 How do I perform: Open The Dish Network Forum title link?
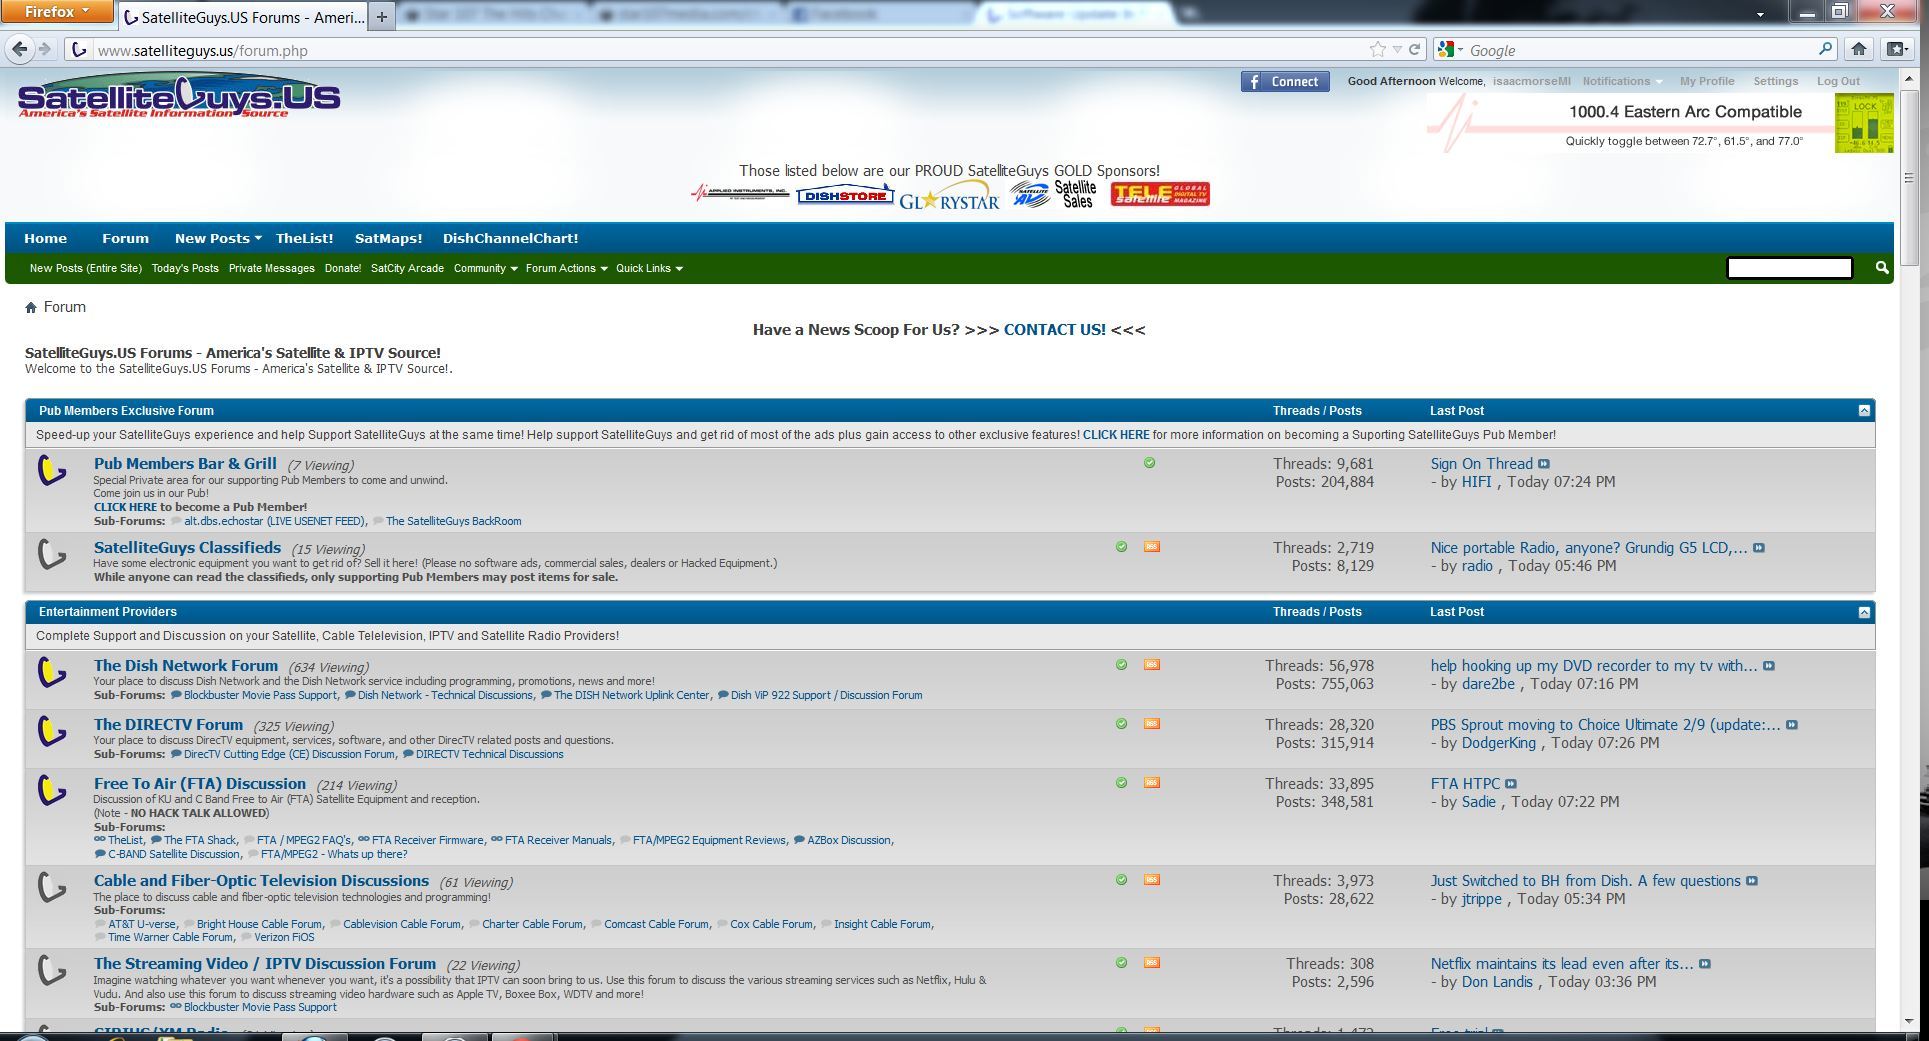coord(186,666)
